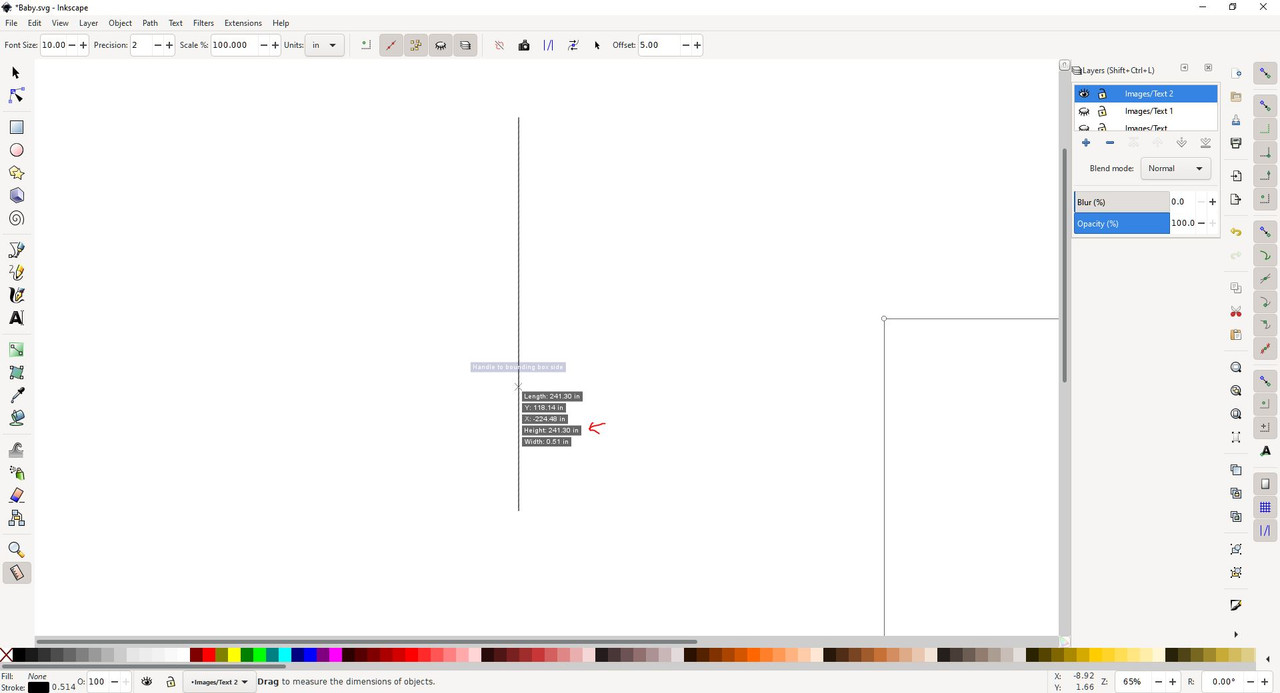The width and height of the screenshot is (1280, 693).
Task: Select the Connector tool
Action: coord(16,518)
